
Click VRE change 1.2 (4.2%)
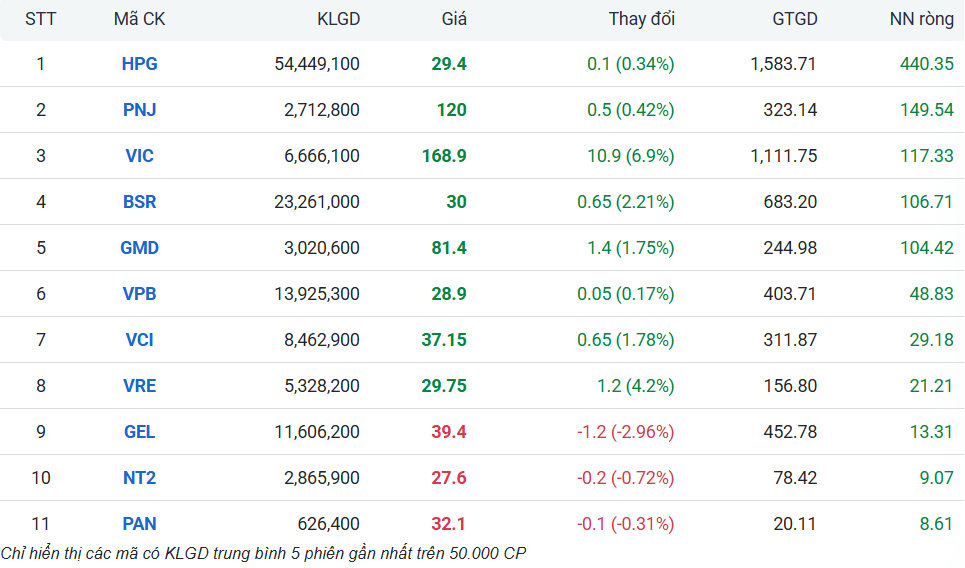point(636,386)
